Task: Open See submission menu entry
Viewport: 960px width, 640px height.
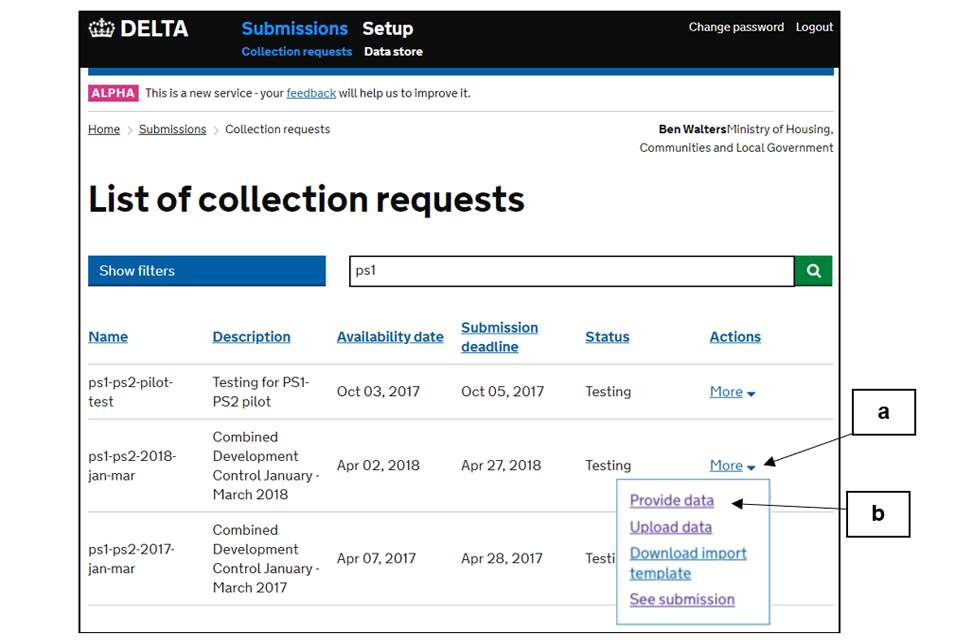Action: point(681,600)
